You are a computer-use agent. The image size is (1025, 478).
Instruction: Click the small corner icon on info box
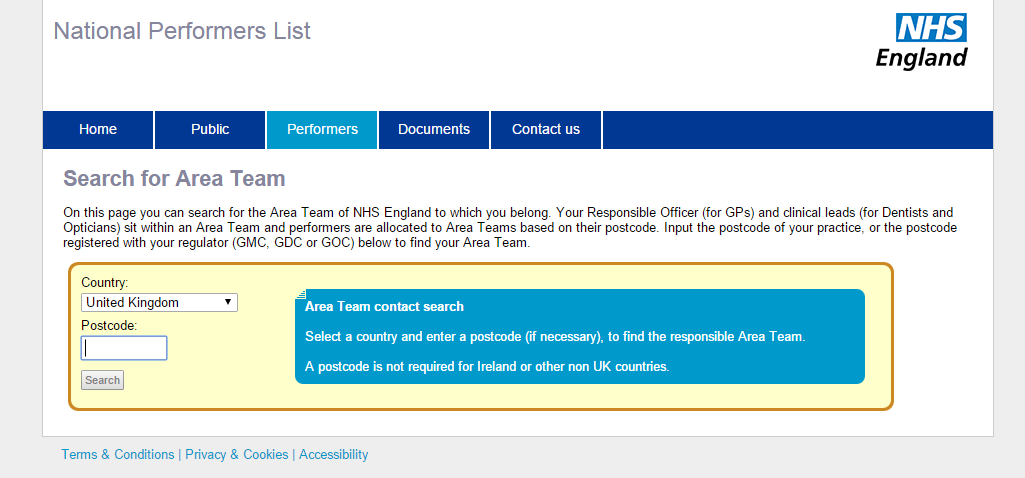click(301, 294)
